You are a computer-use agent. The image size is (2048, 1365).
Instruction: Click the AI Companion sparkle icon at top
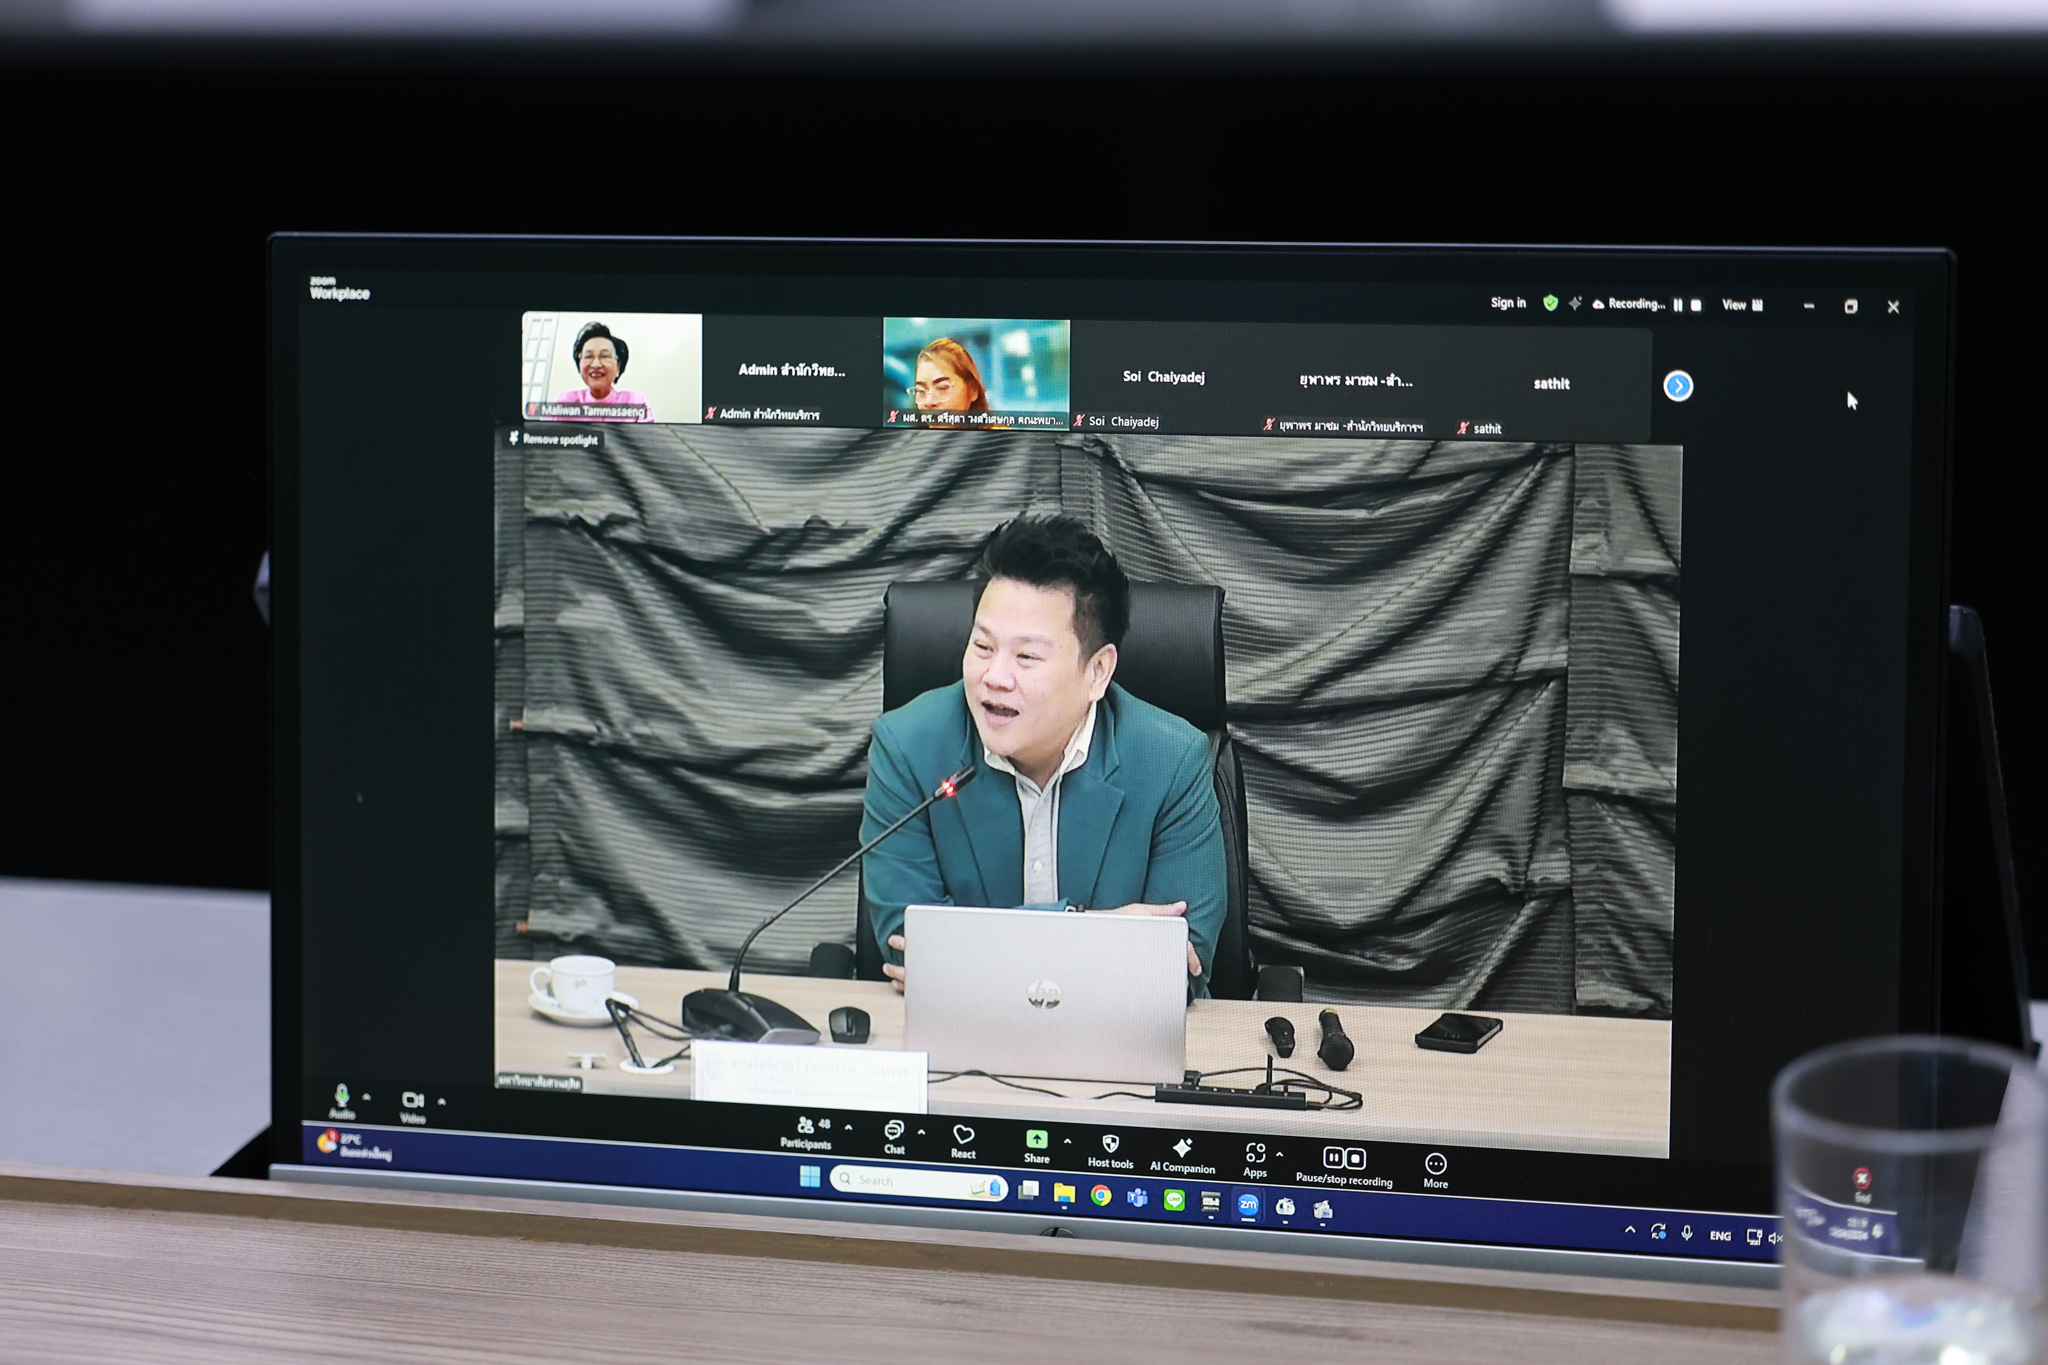tap(1575, 303)
